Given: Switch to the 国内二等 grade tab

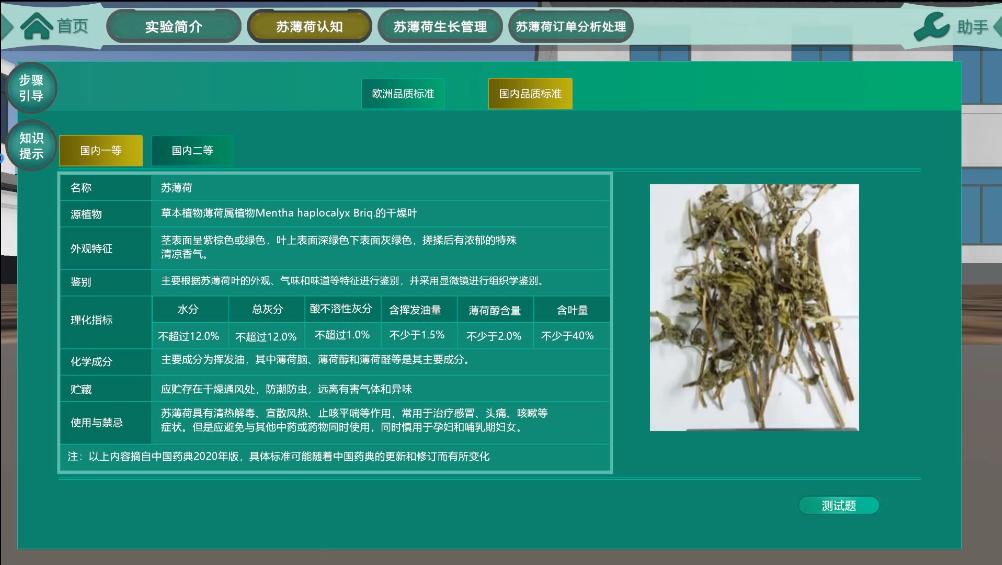Looking at the screenshot, I should click(192, 151).
